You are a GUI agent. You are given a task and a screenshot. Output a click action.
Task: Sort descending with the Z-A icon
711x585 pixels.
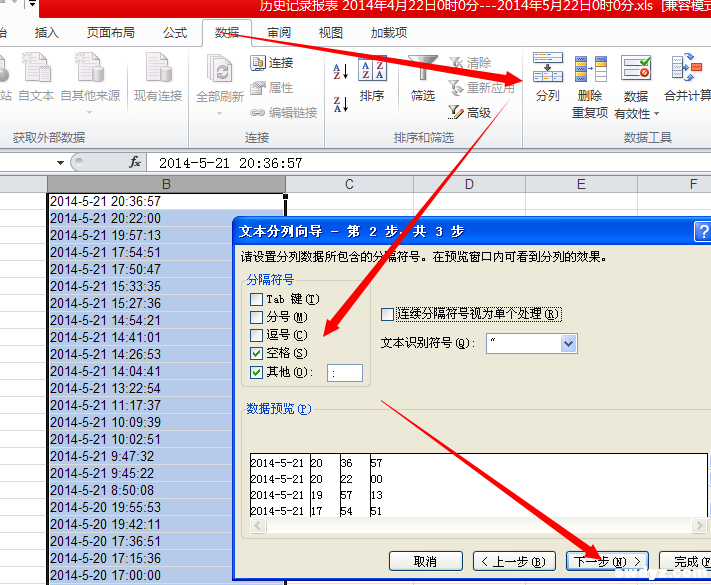(341, 104)
